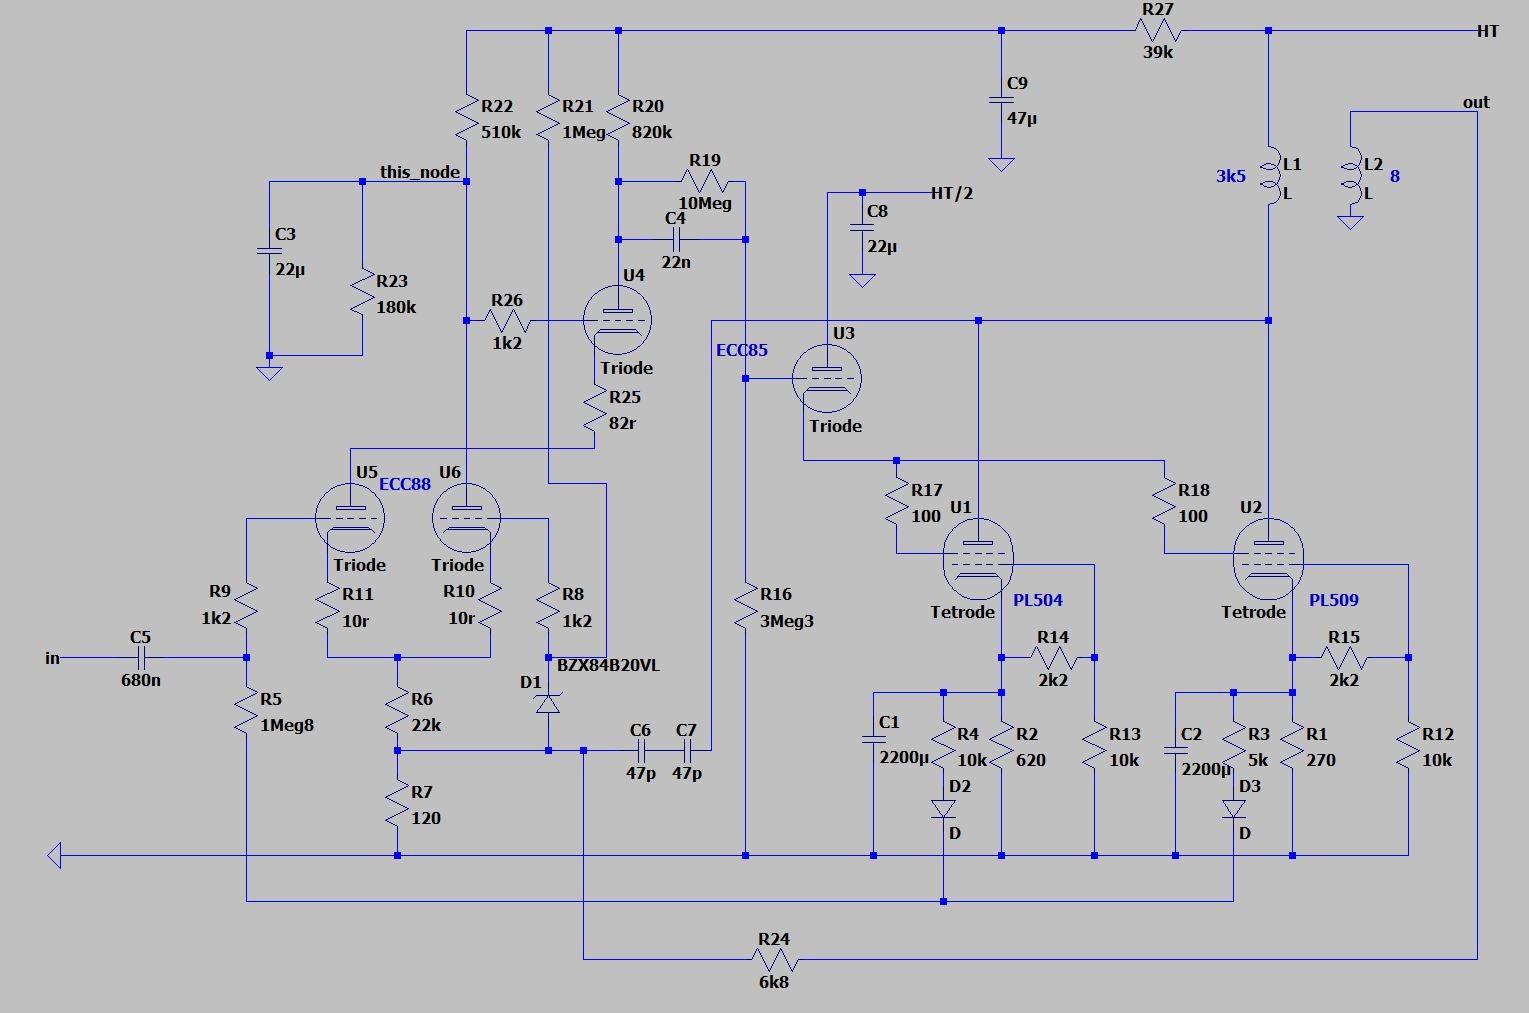Select resistor R25 82r symbol
Screen dimensions: 1529x1013
(x=595, y=409)
